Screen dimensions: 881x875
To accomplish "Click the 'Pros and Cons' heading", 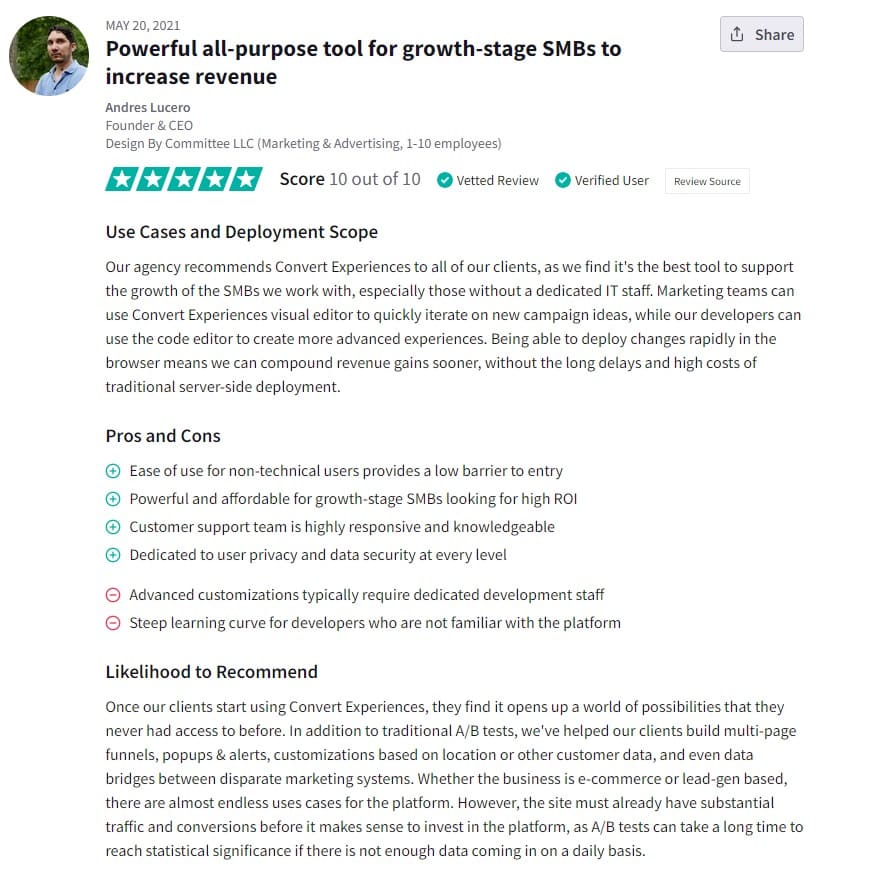I will pyautogui.click(x=163, y=436).
